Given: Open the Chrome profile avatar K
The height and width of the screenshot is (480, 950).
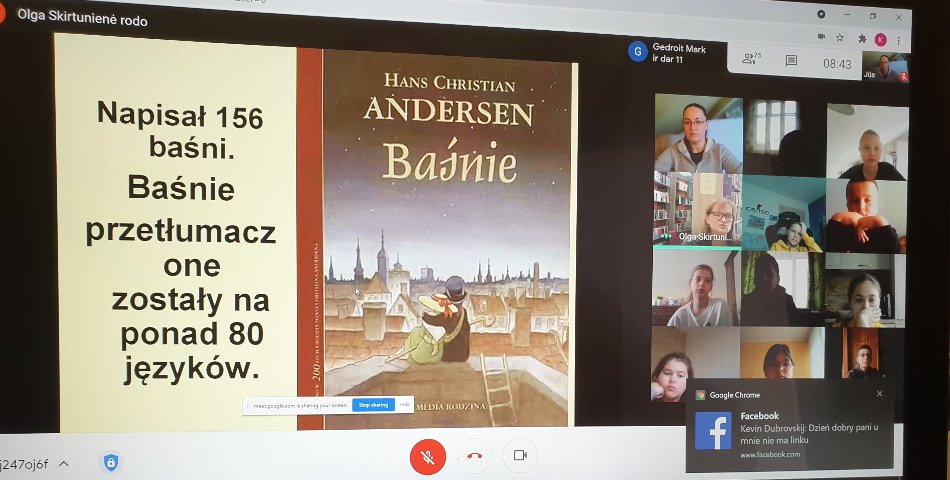Looking at the screenshot, I should point(880,40).
